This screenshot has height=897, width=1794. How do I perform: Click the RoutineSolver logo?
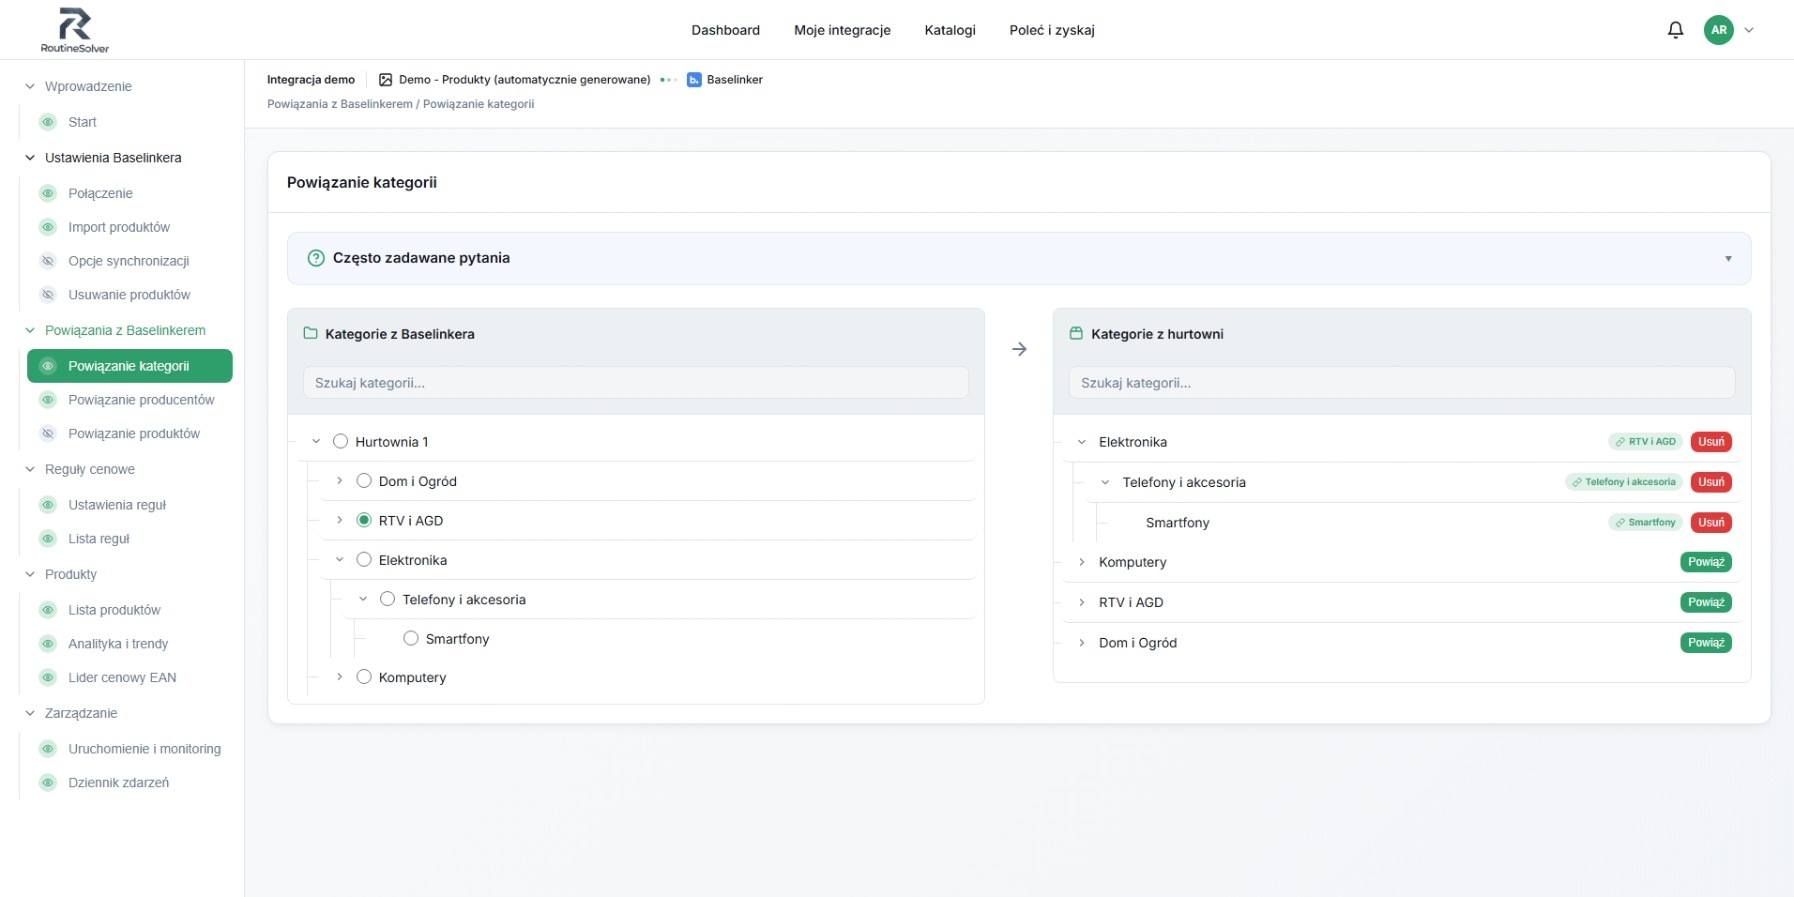[x=75, y=30]
